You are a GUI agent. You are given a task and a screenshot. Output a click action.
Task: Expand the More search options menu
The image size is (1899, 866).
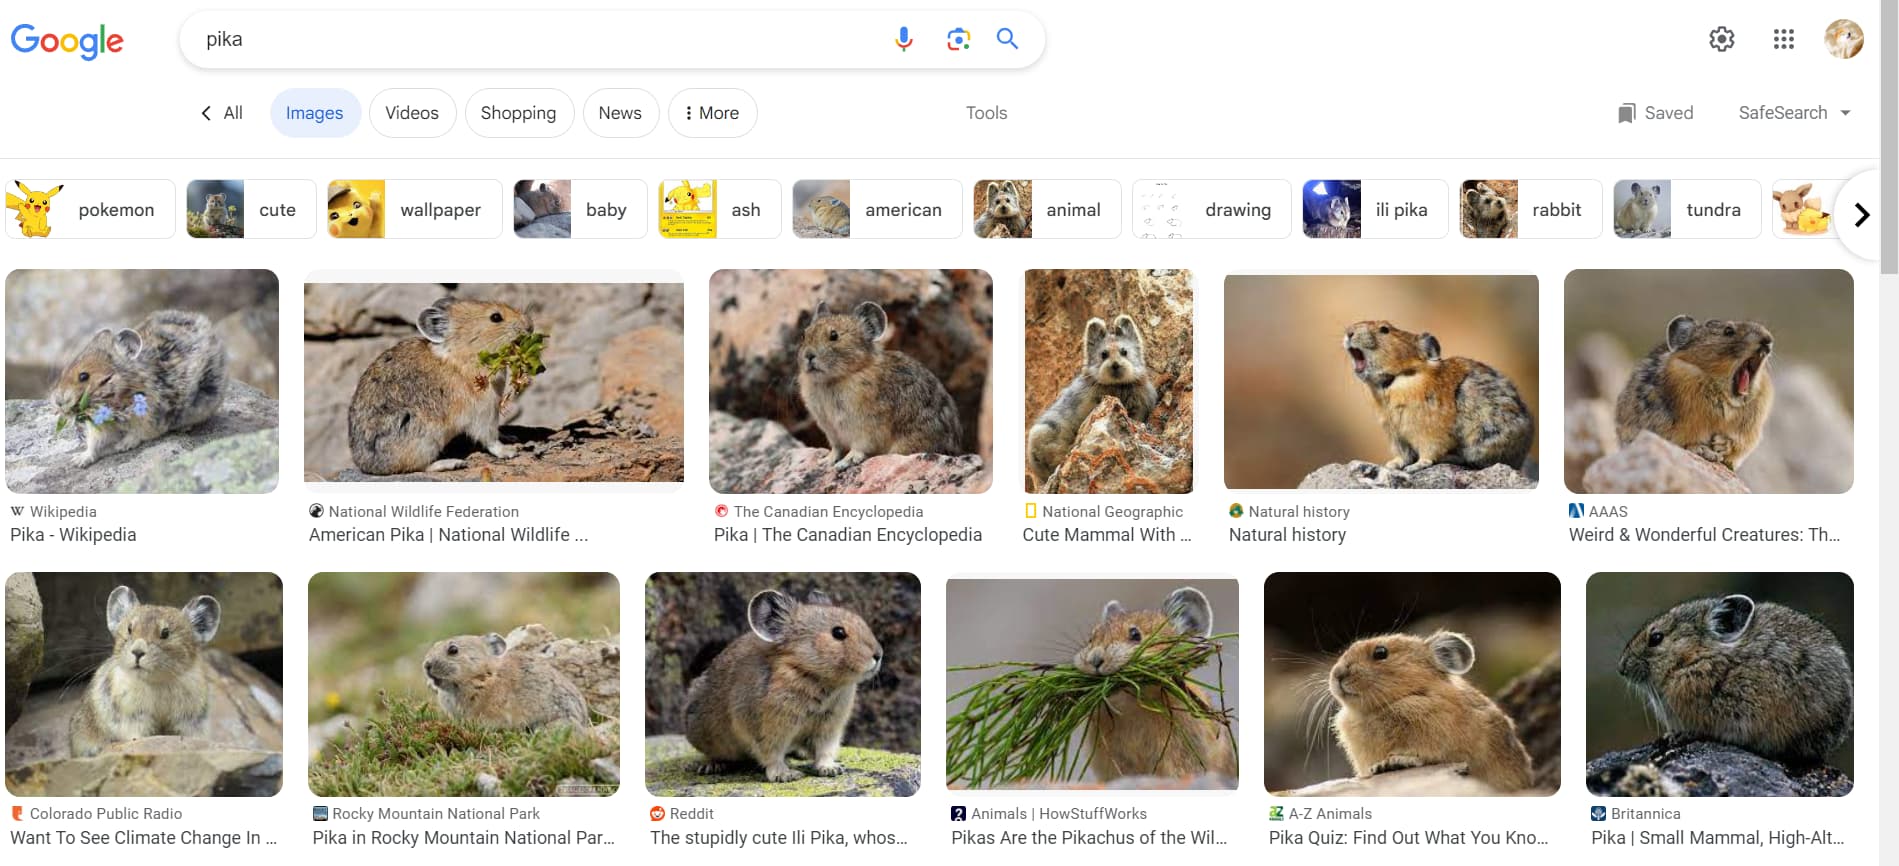coord(713,113)
